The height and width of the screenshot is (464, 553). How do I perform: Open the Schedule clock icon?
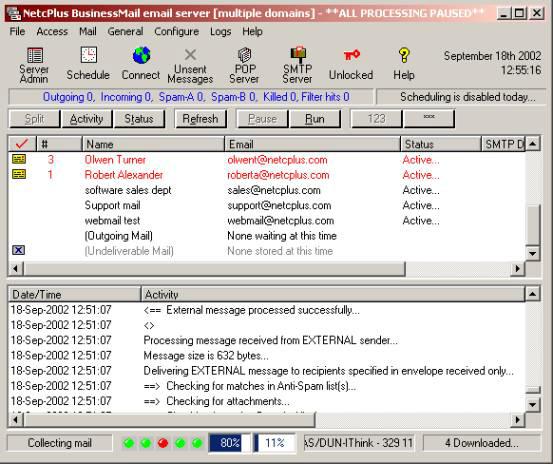click(x=88, y=55)
